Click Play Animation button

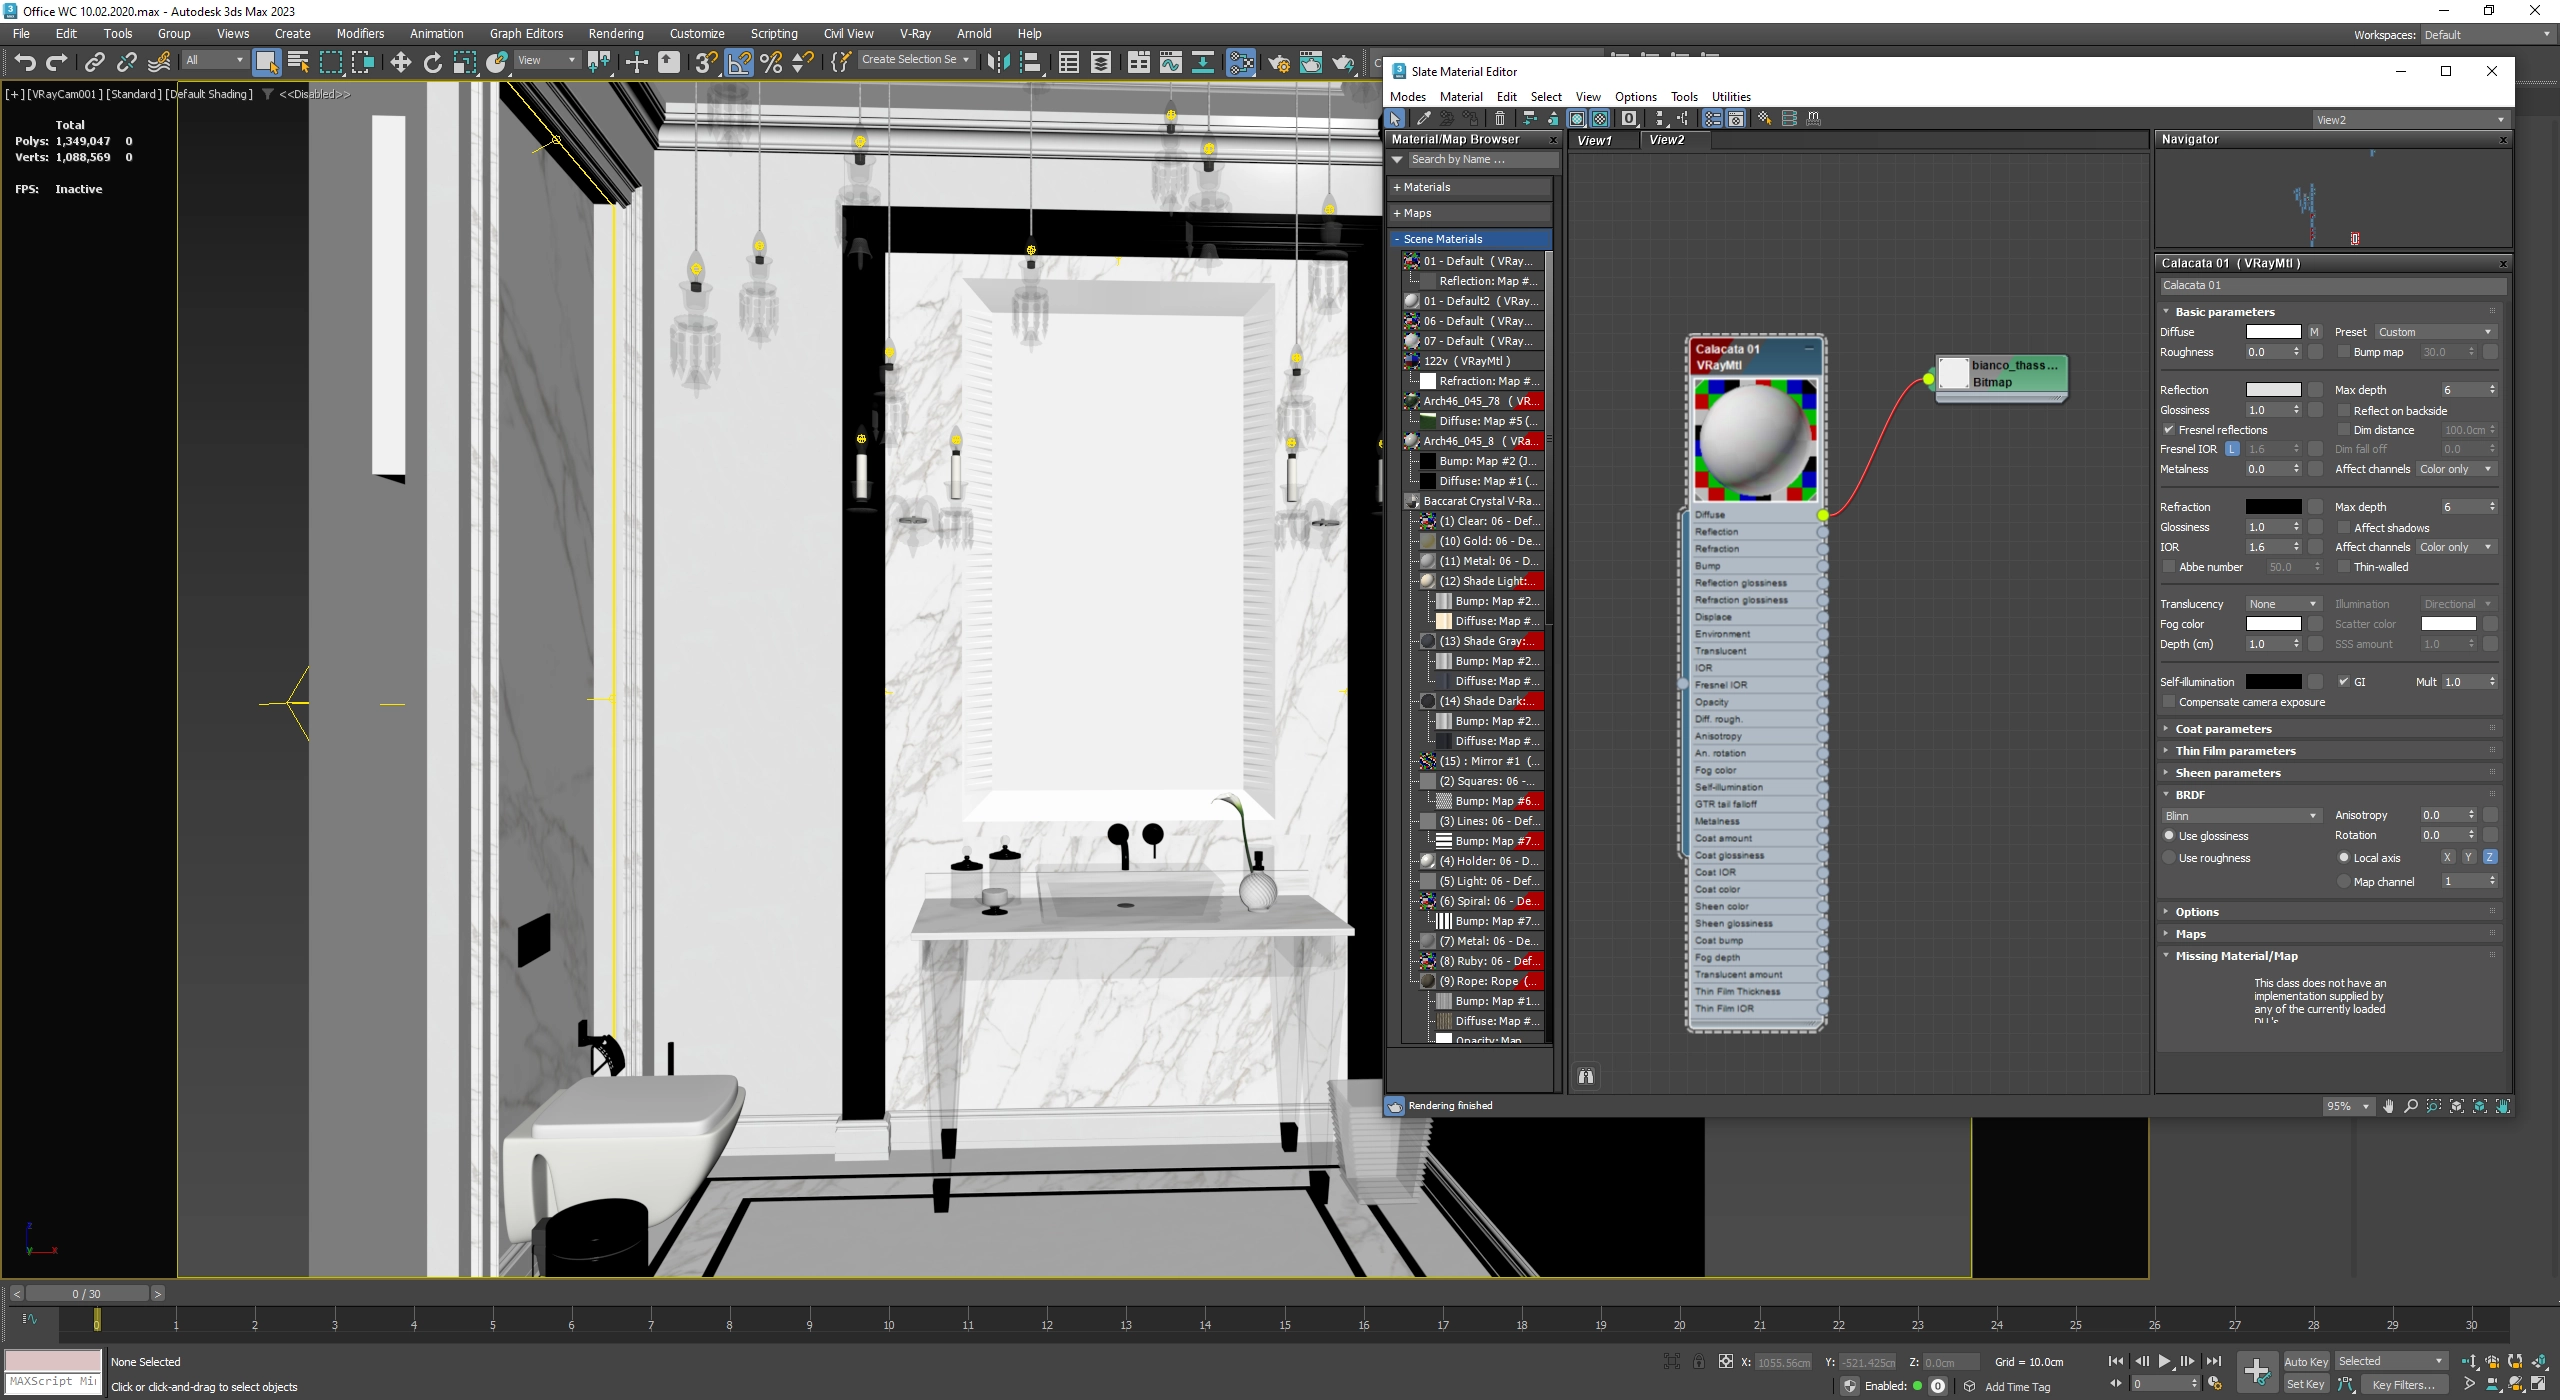click(x=2164, y=1361)
